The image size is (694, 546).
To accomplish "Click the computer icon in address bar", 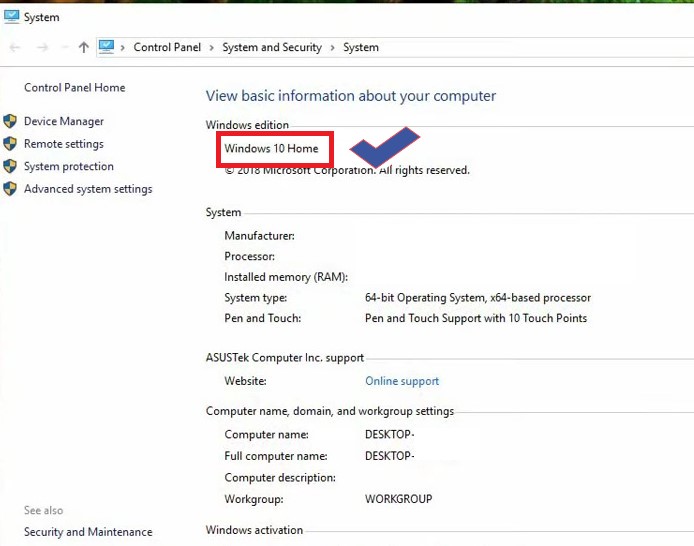I will [x=106, y=47].
